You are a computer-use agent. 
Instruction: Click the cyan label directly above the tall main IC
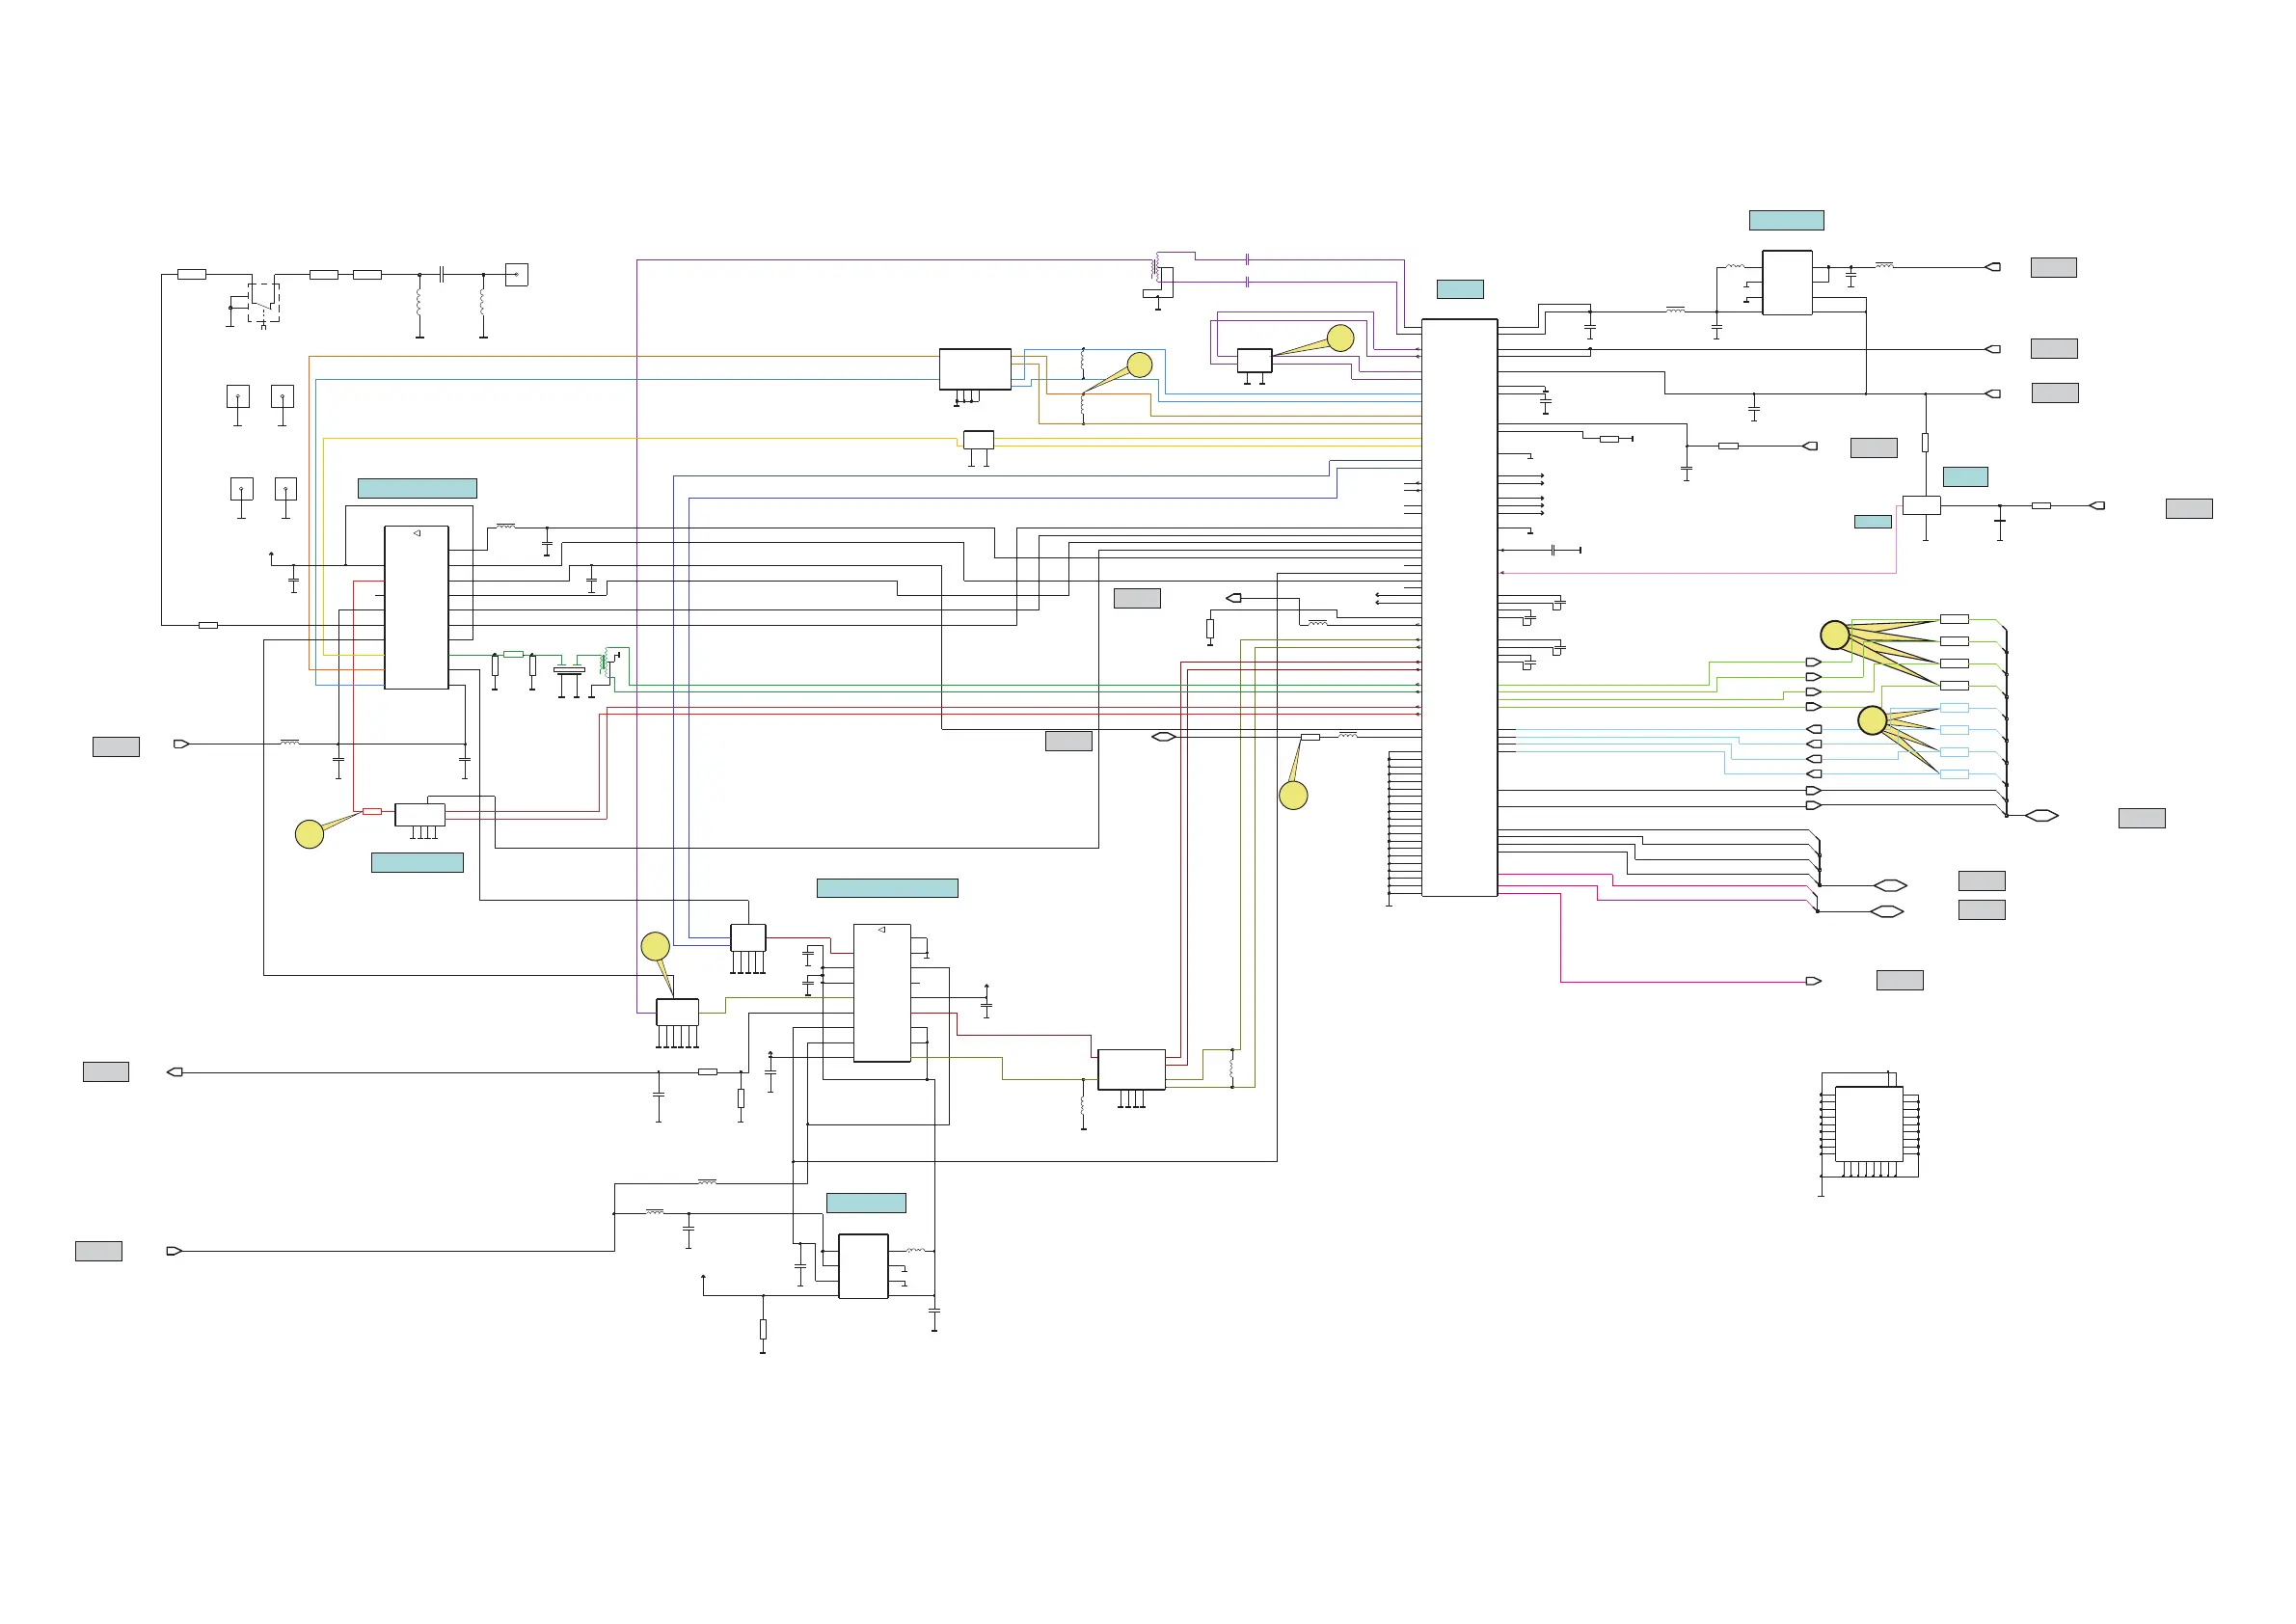[x=1460, y=289]
